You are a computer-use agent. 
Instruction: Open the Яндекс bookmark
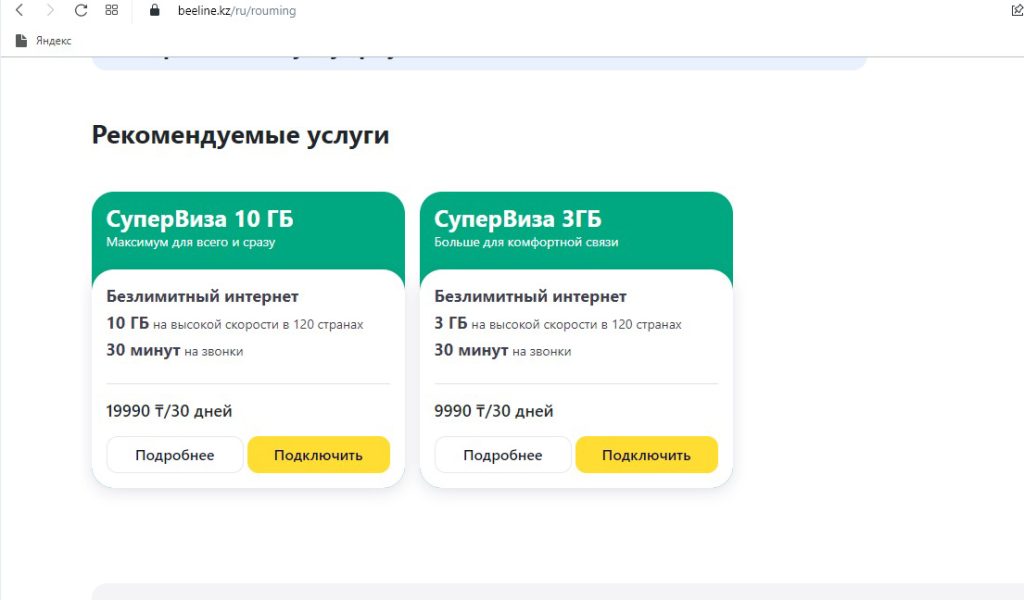click(x=43, y=40)
